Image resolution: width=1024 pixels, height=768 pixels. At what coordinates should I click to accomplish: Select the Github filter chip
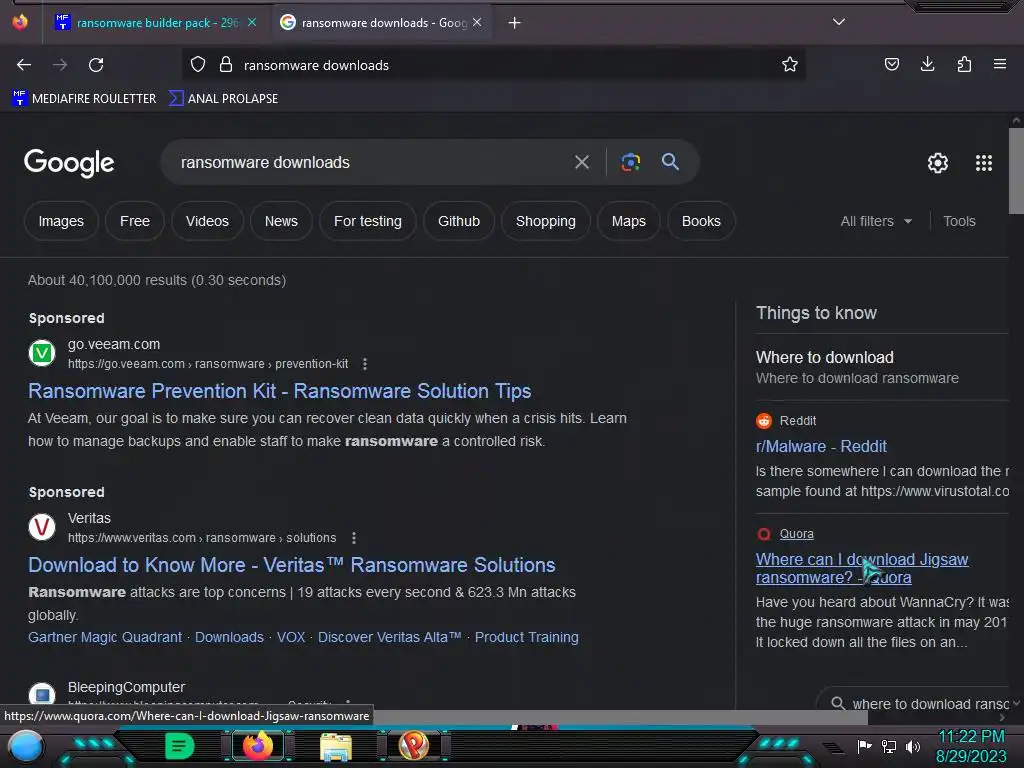coord(458,221)
